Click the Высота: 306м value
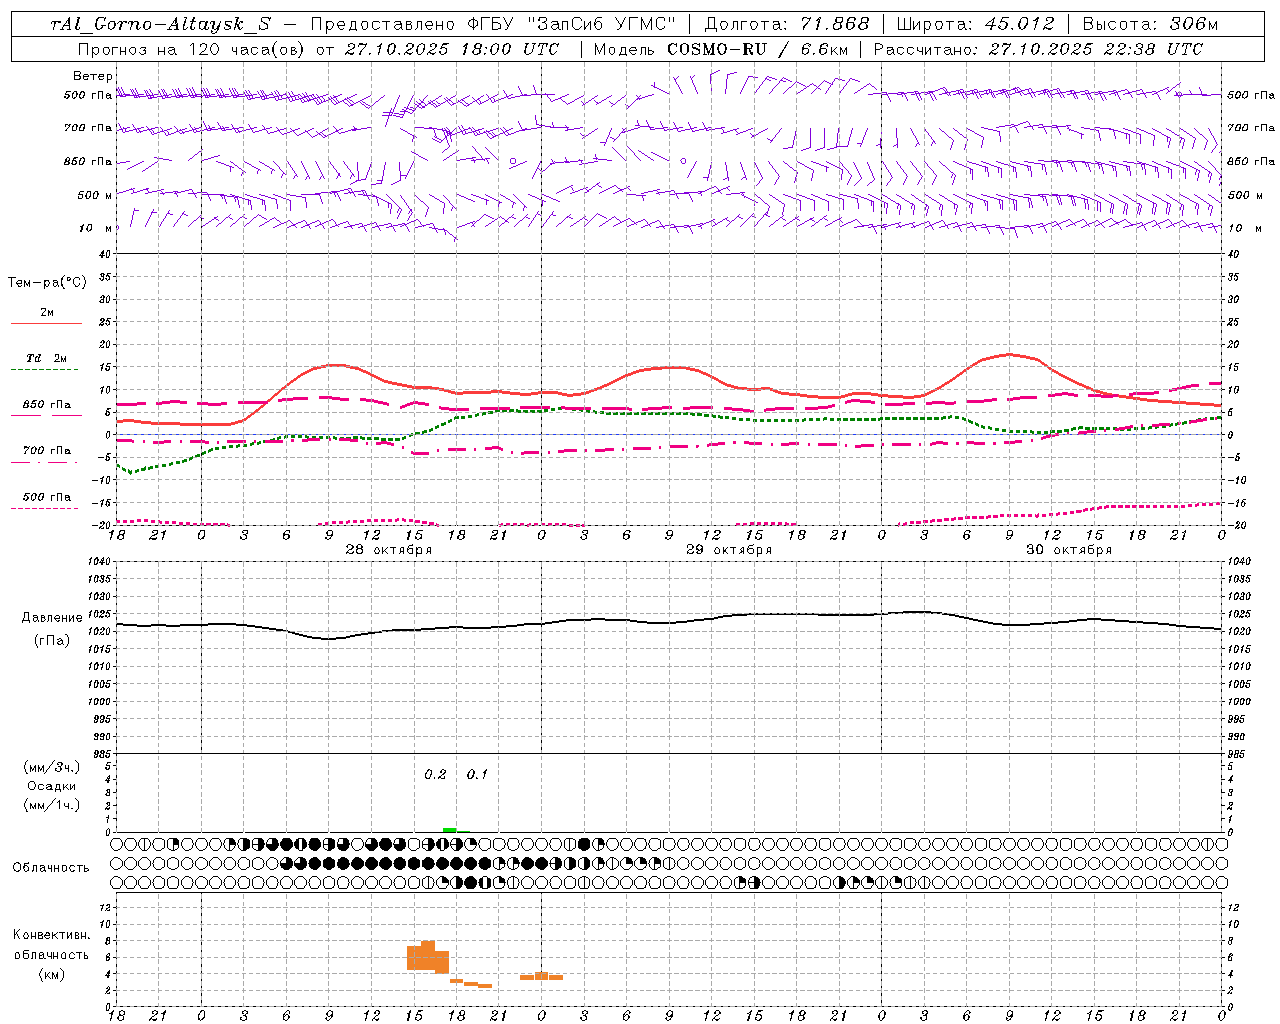 (x=1150, y=24)
